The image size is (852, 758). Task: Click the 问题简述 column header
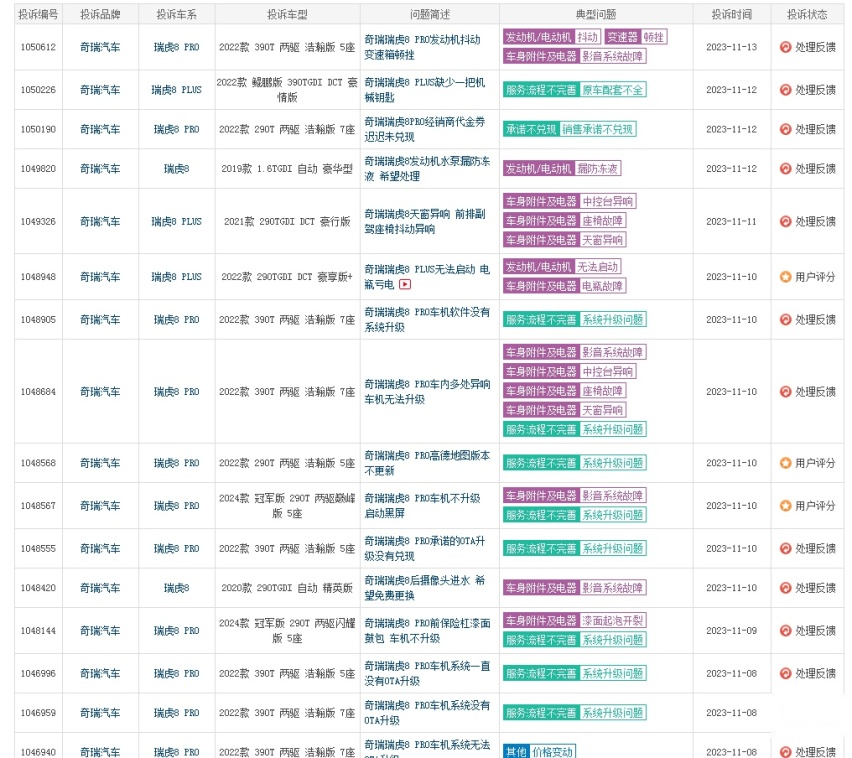tap(429, 15)
